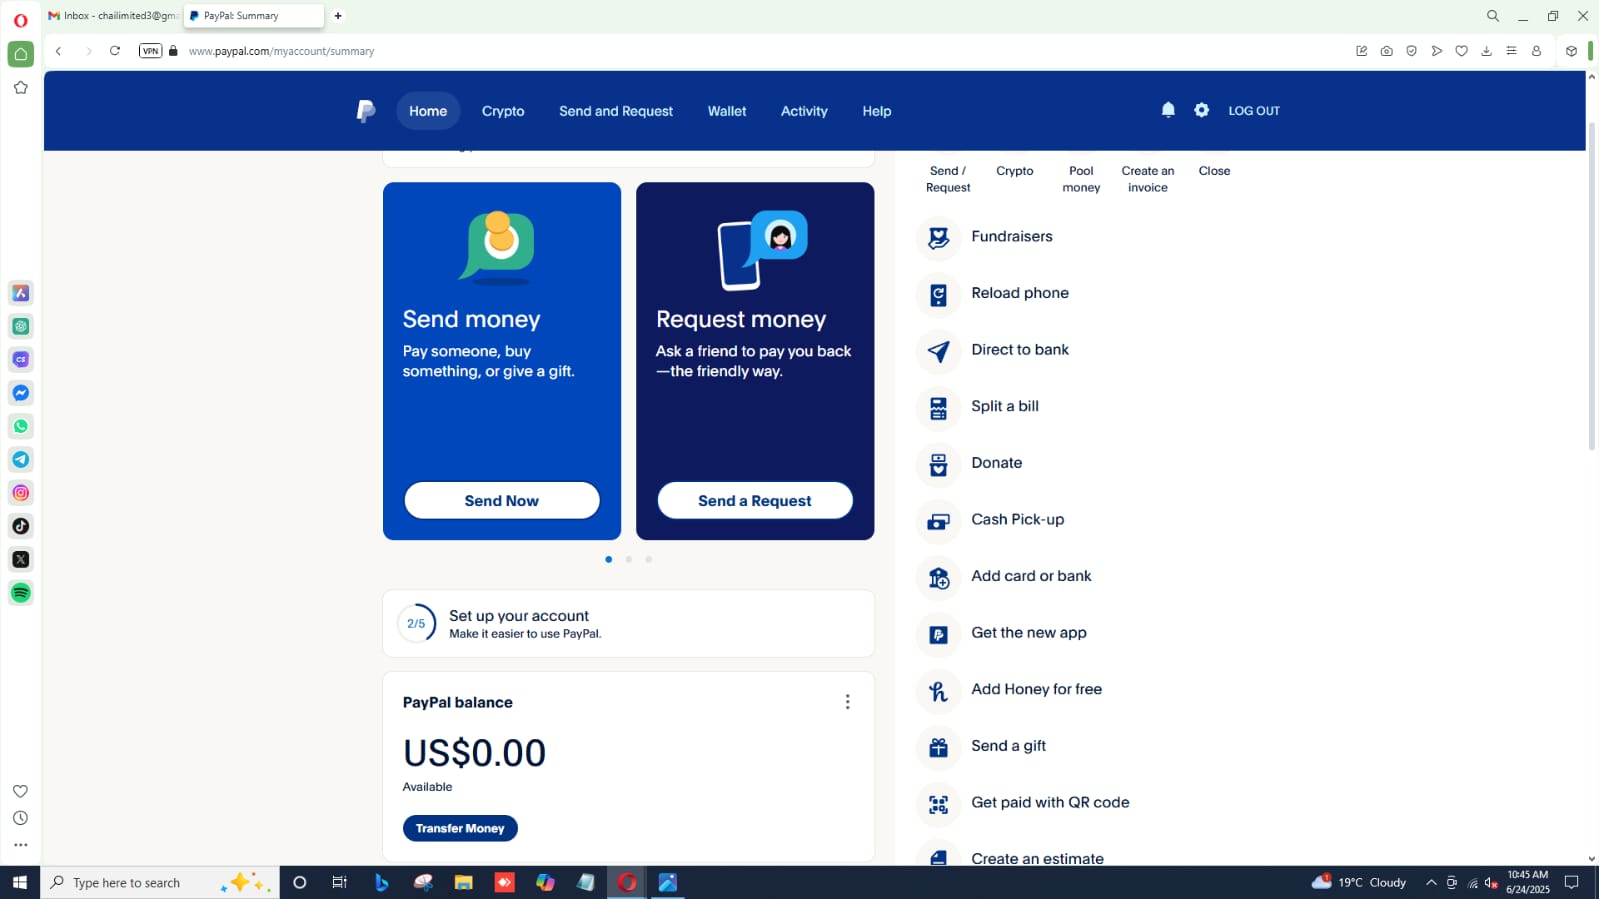Open the Wallet menu tab
The height and width of the screenshot is (899, 1599).
(x=726, y=111)
